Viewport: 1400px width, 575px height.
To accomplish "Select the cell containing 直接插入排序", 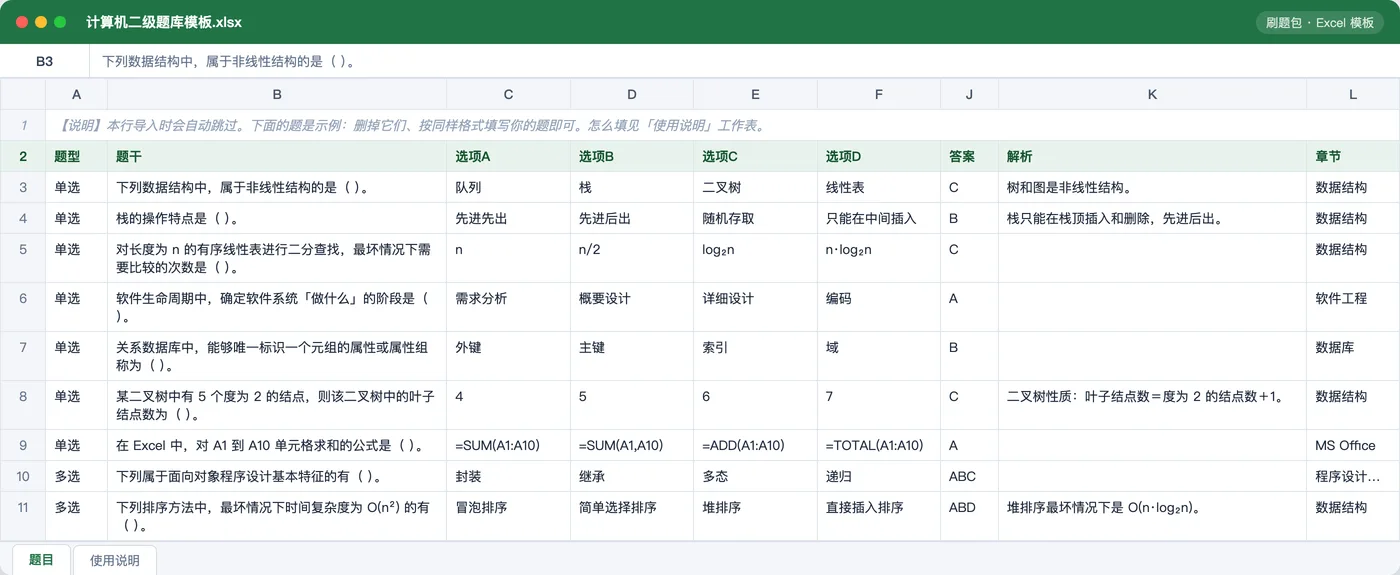I will pos(879,516).
